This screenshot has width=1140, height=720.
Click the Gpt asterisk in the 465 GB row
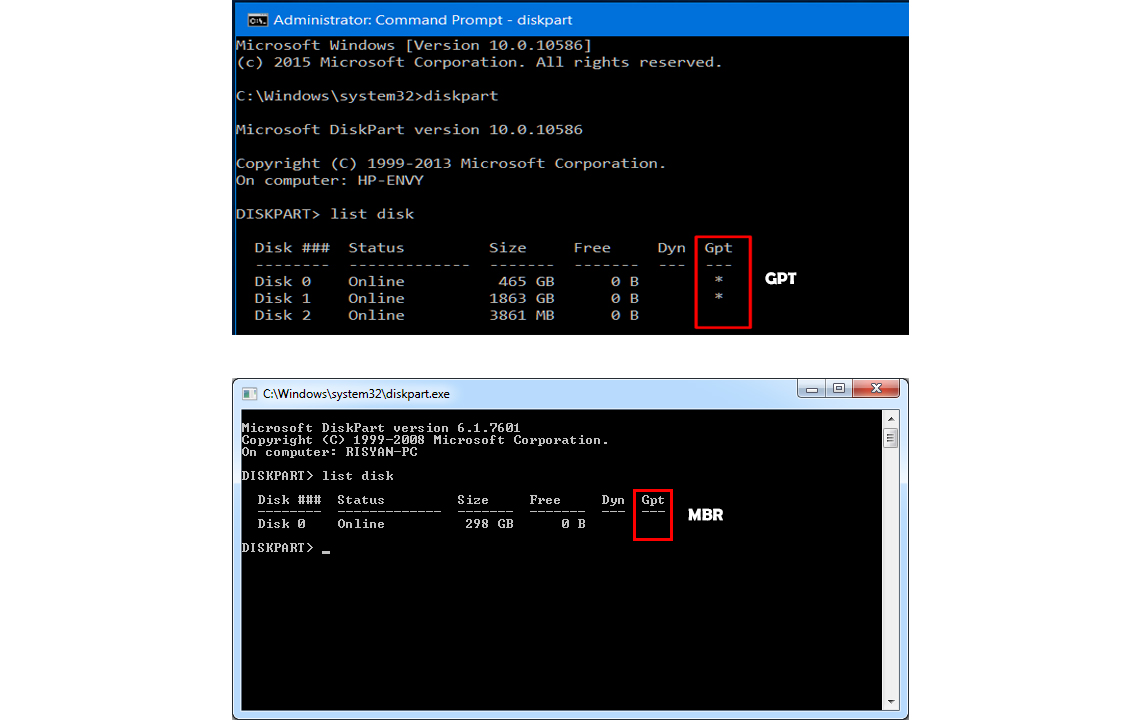coord(718,280)
